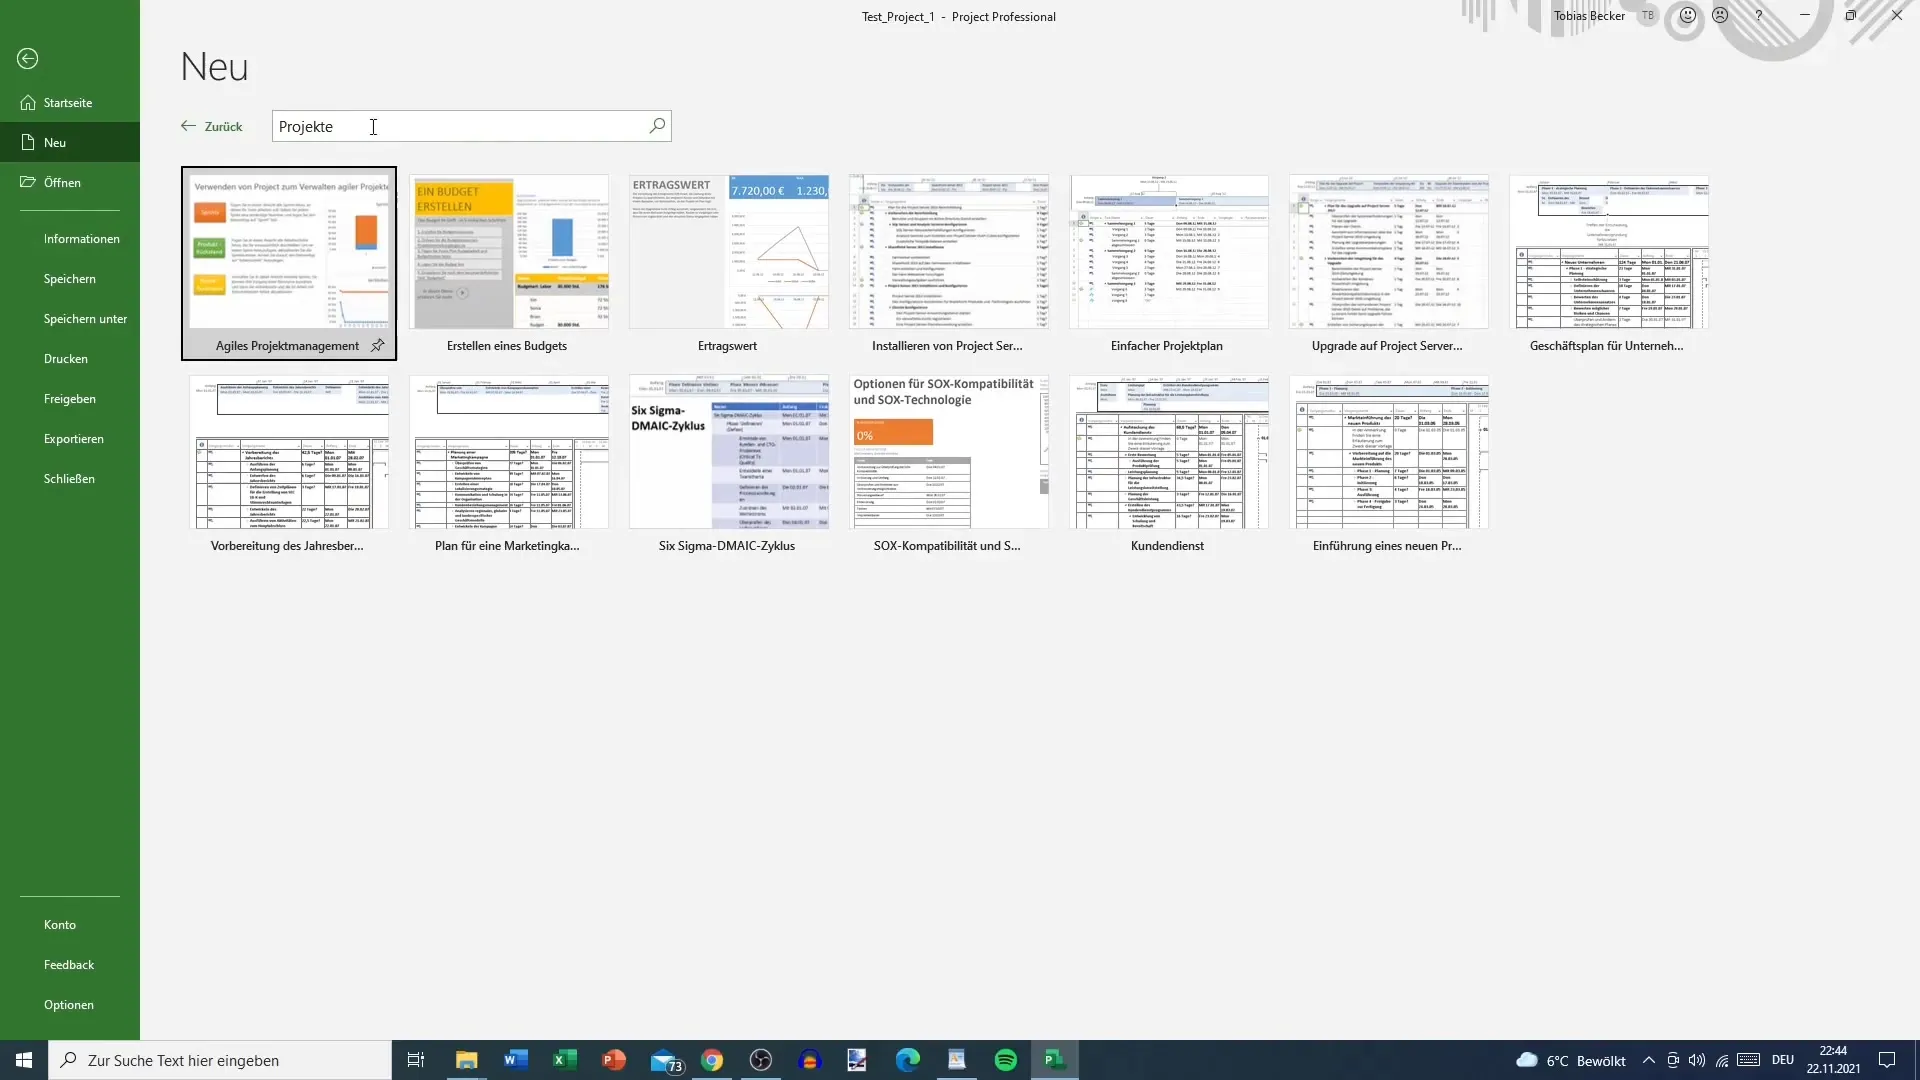
Task: Select Vorbereitung des Jahresberichts template
Action: click(x=289, y=451)
